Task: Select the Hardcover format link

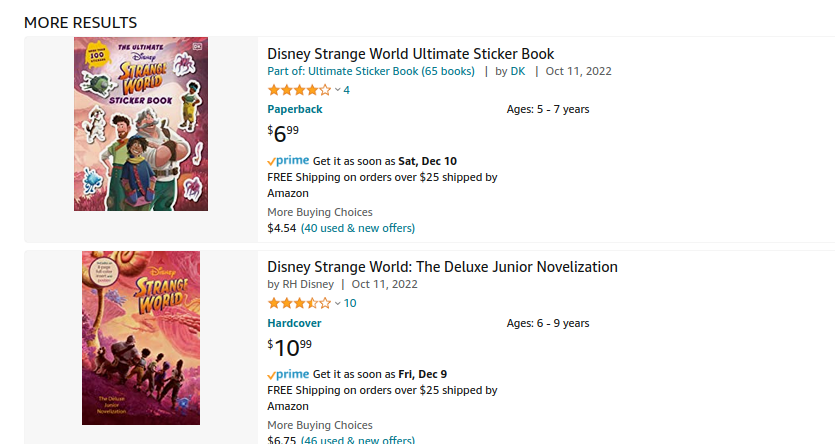Action: pyautogui.click(x=297, y=323)
